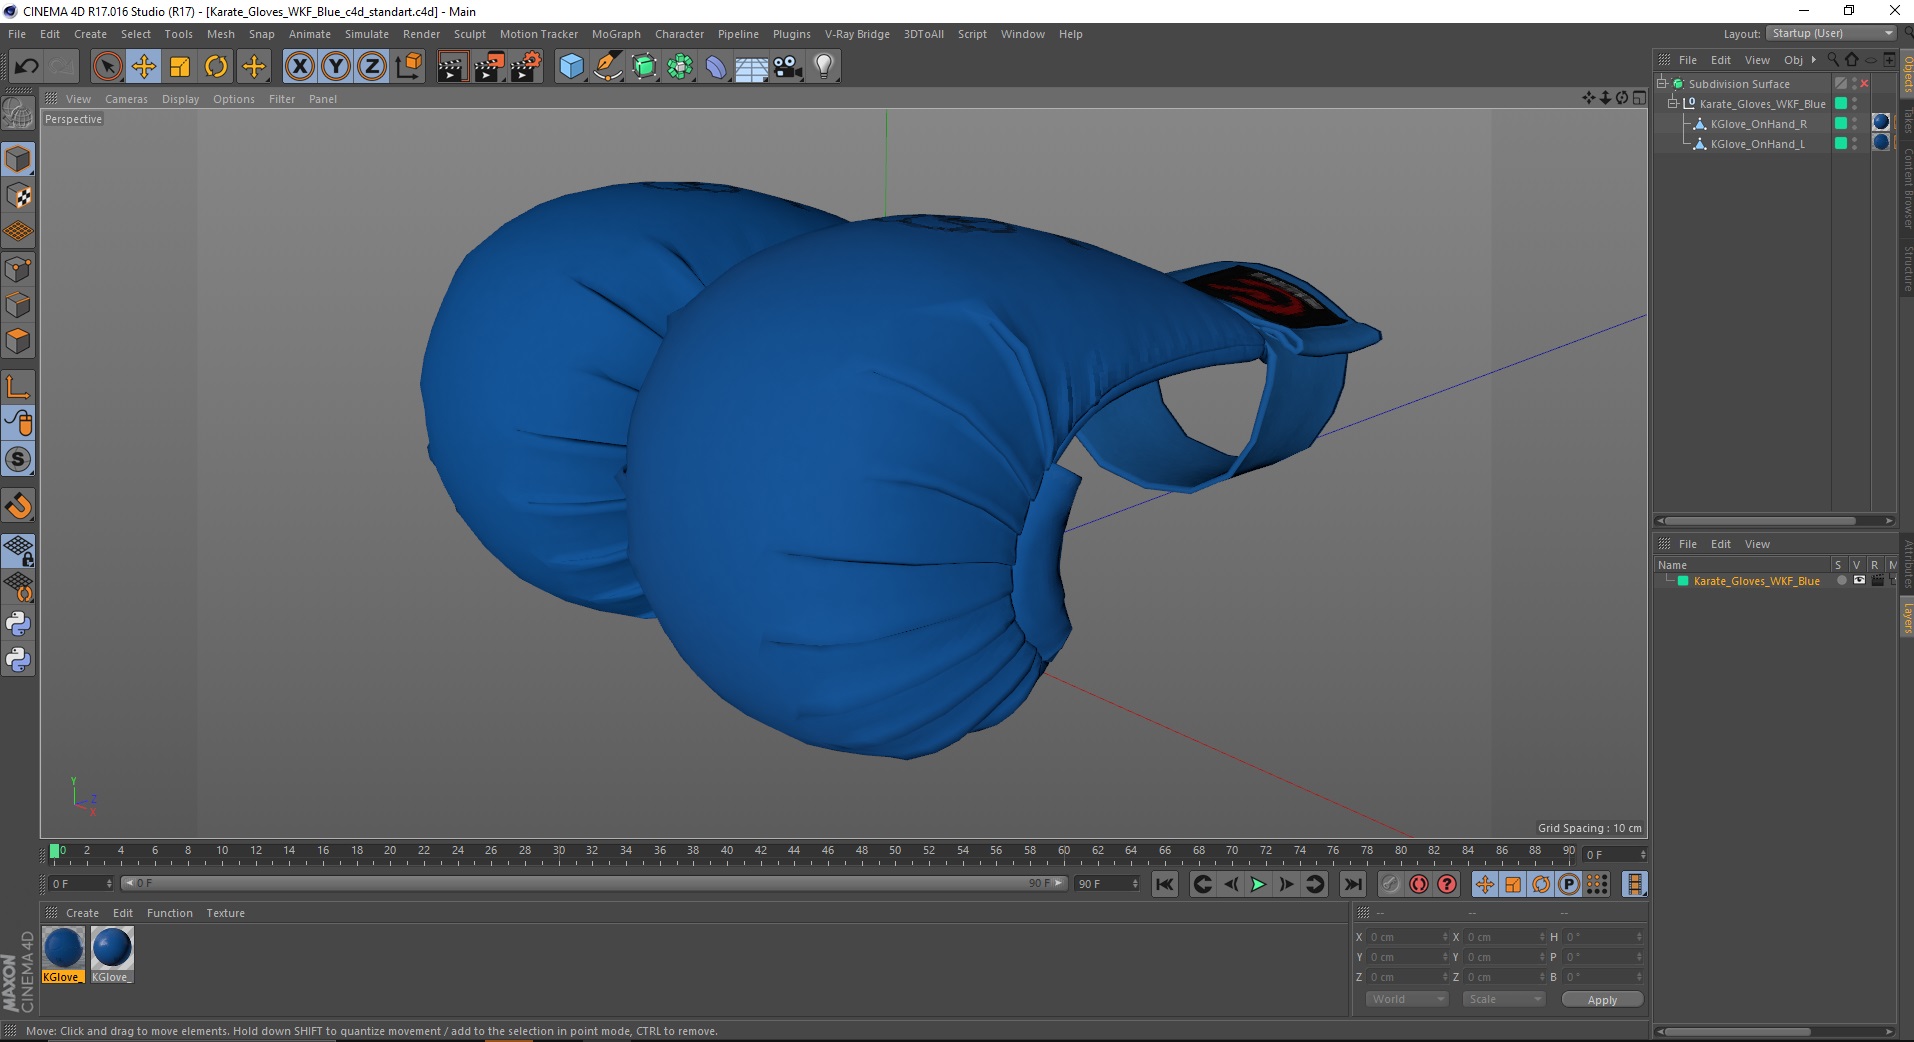
Task: Toggle Autokeying red button
Action: point(1419,884)
